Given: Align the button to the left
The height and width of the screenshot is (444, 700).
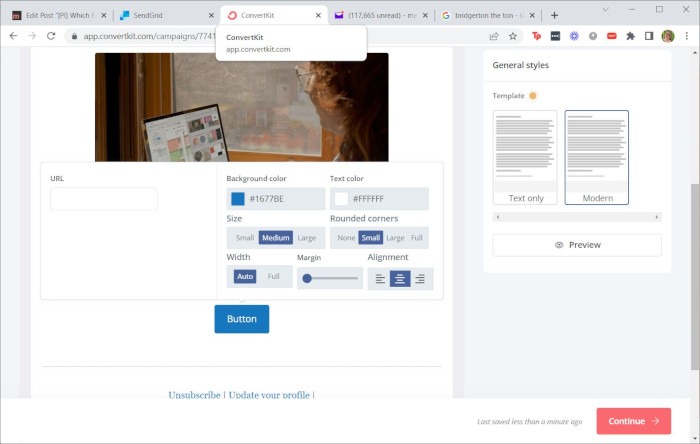Looking at the screenshot, I should pos(380,279).
